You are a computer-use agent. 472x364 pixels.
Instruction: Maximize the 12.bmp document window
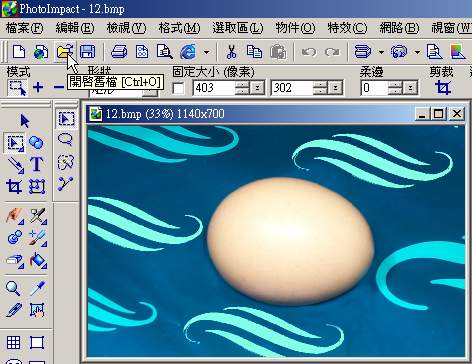click(x=439, y=114)
